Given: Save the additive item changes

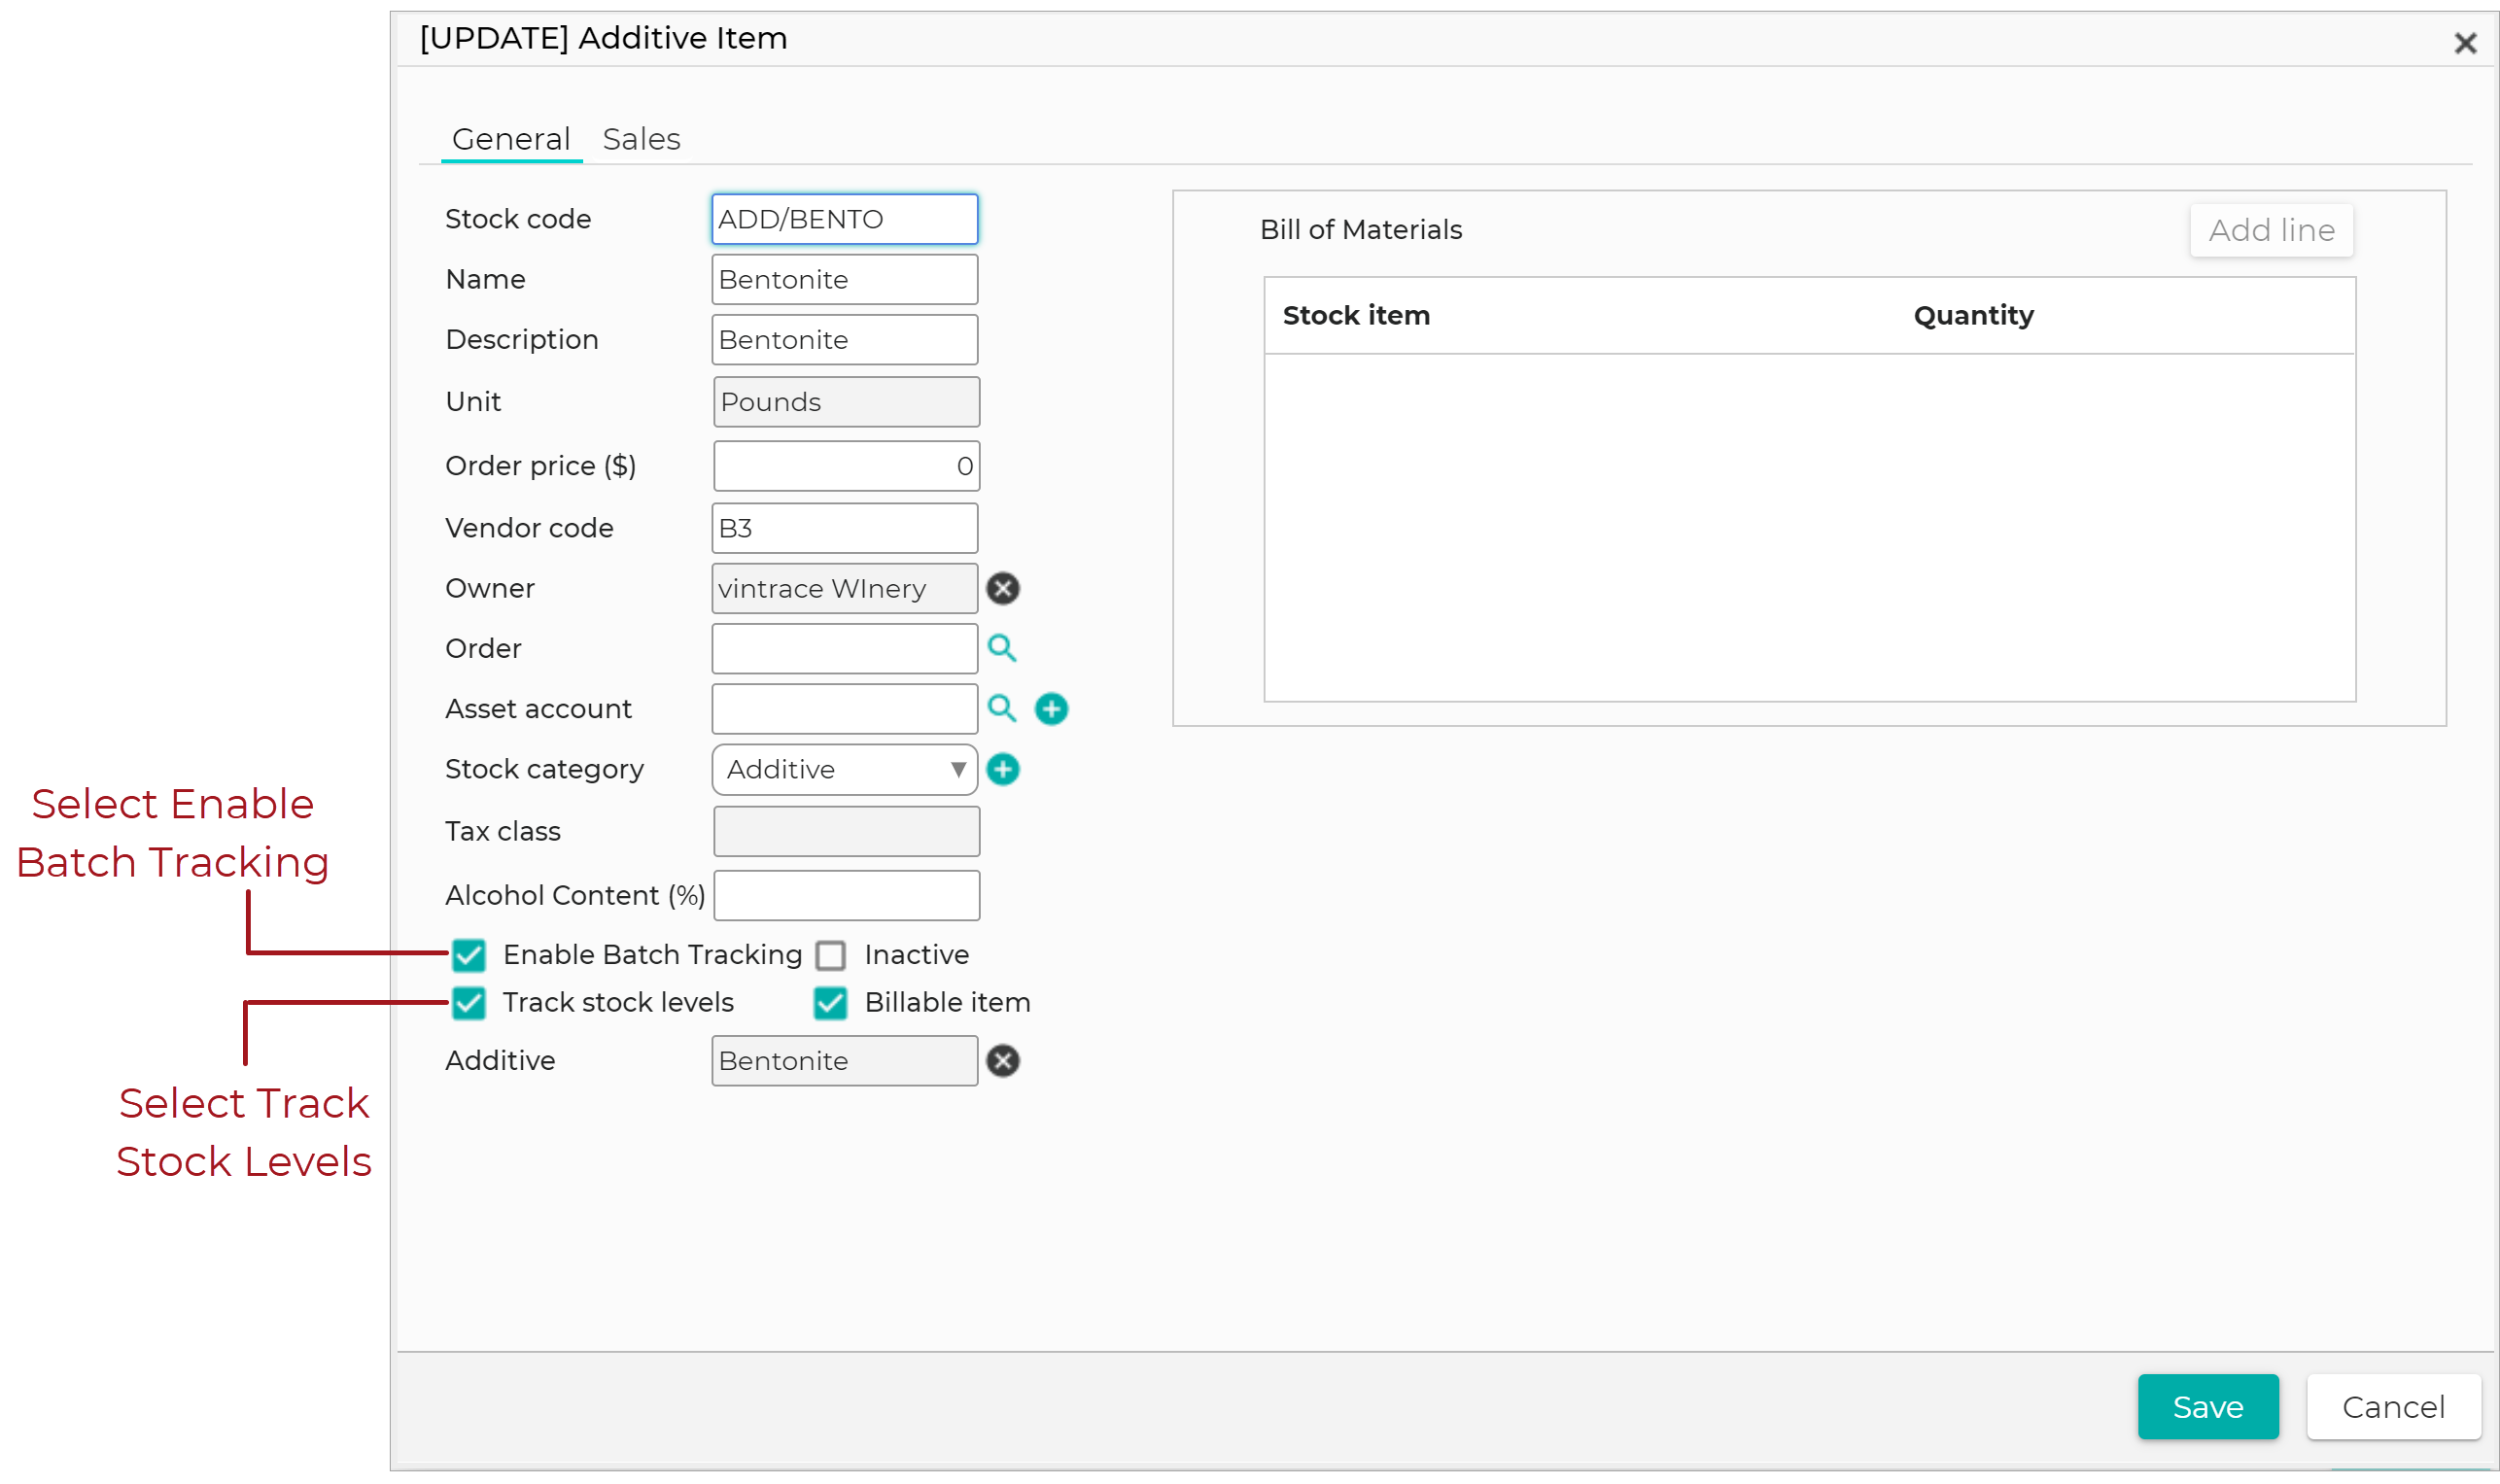Looking at the screenshot, I should [2208, 1407].
